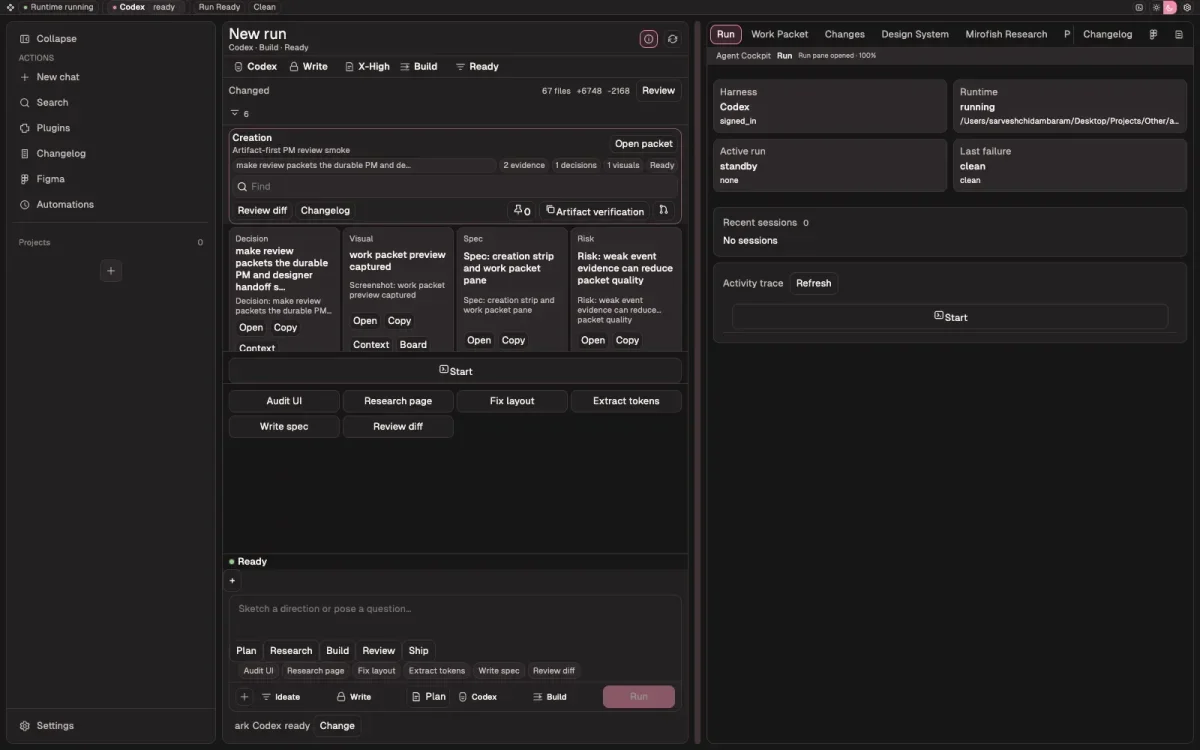Open the gear settings icon in top bar
Viewport: 1200px width, 750px height.
[x=1187, y=7]
